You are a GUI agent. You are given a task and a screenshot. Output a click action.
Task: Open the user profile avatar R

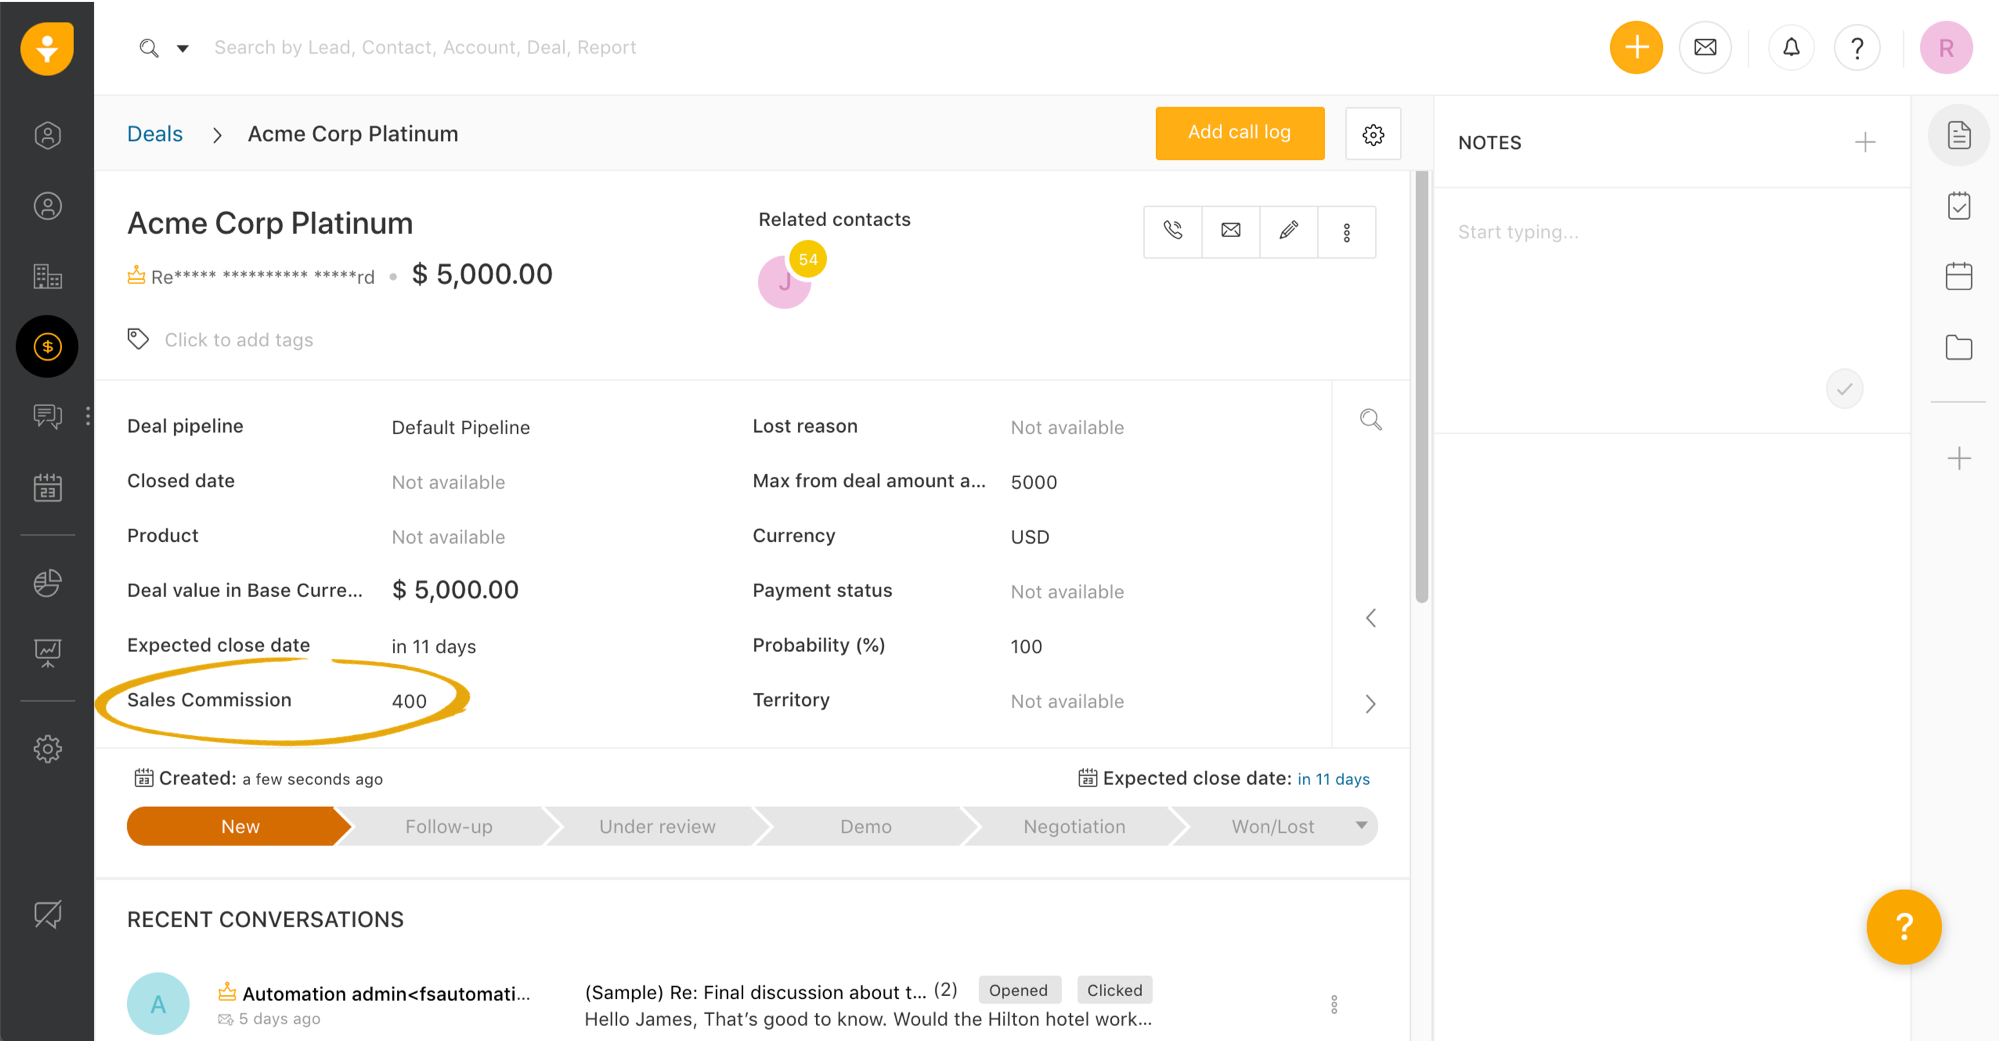tap(1946, 47)
